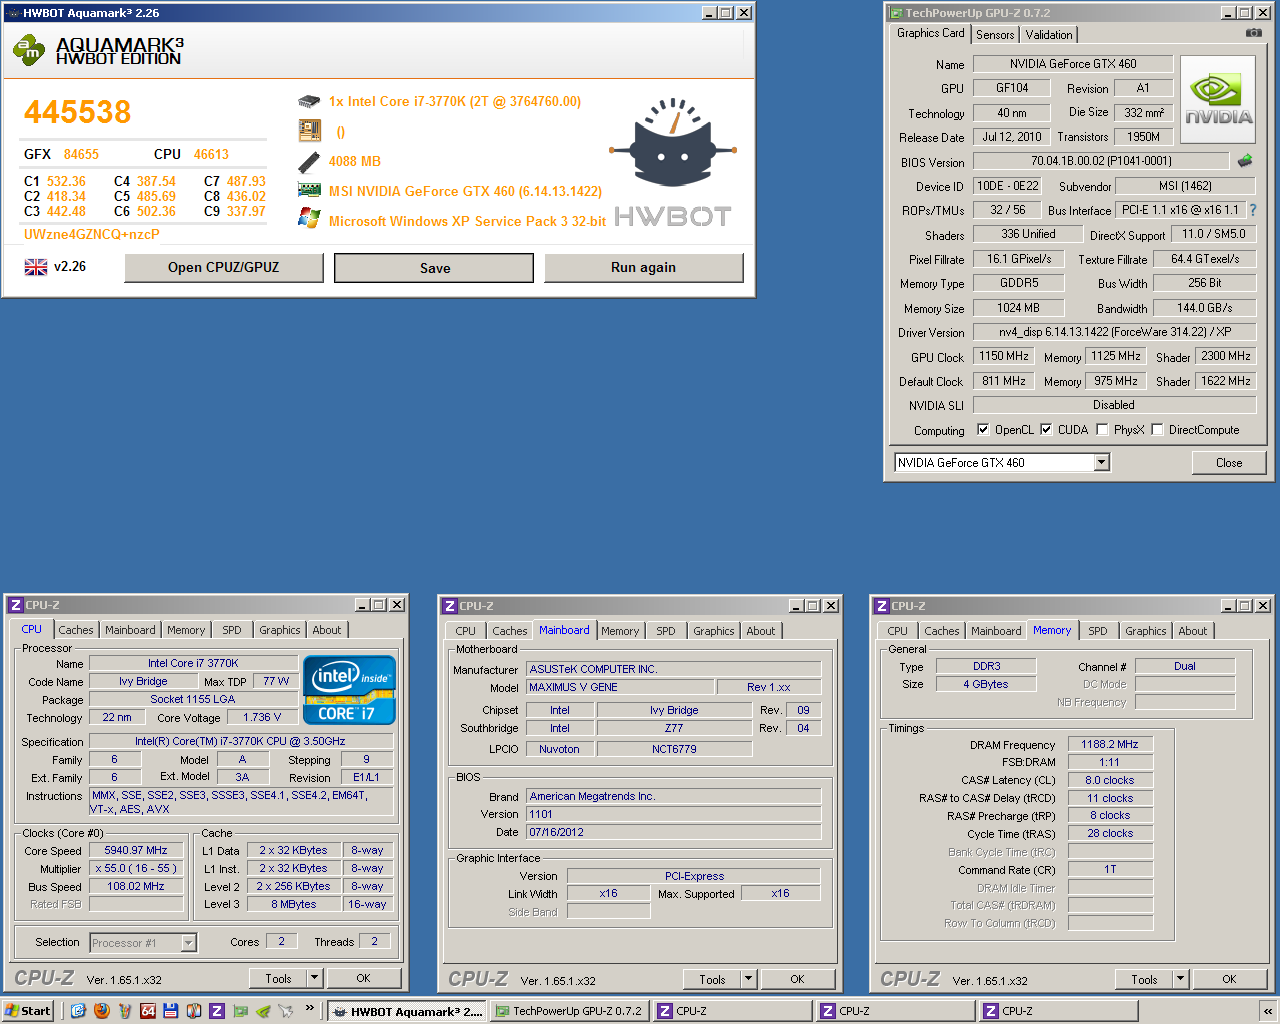Switch to the Validation tab in GPU-Z
This screenshot has width=1280, height=1024.
tap(1049, 34)
